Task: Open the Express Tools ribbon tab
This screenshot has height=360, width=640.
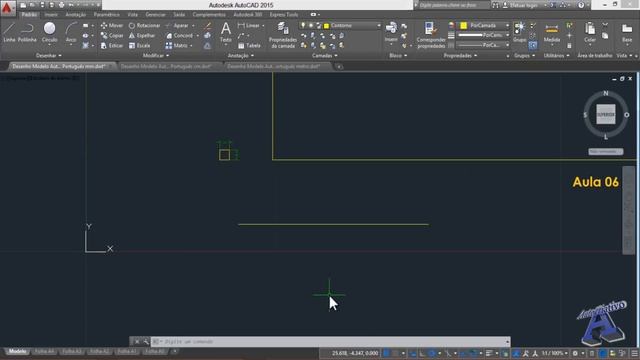Action: [x=284, y=15]
